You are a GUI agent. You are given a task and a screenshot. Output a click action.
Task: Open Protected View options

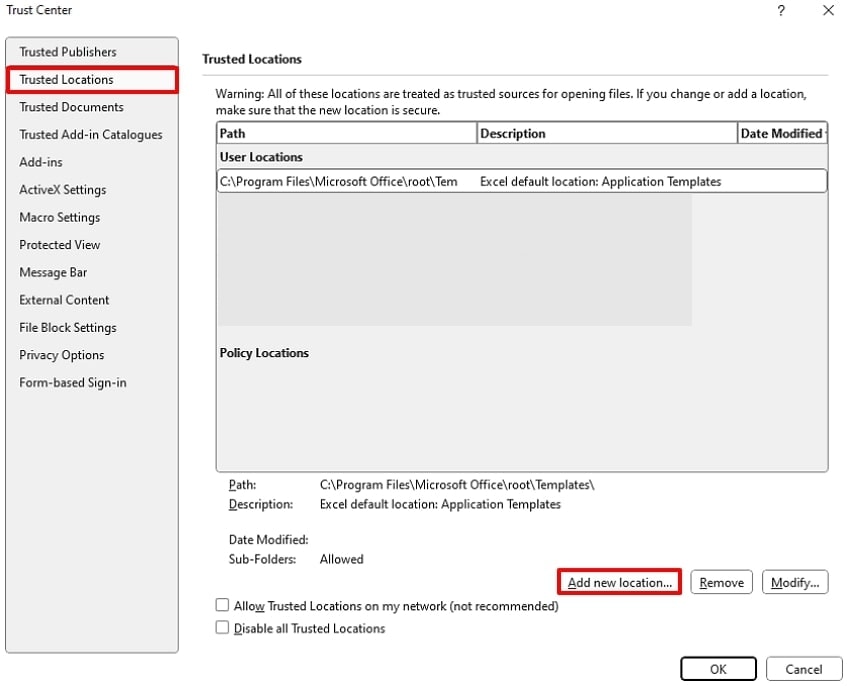[x=60, y=245]
